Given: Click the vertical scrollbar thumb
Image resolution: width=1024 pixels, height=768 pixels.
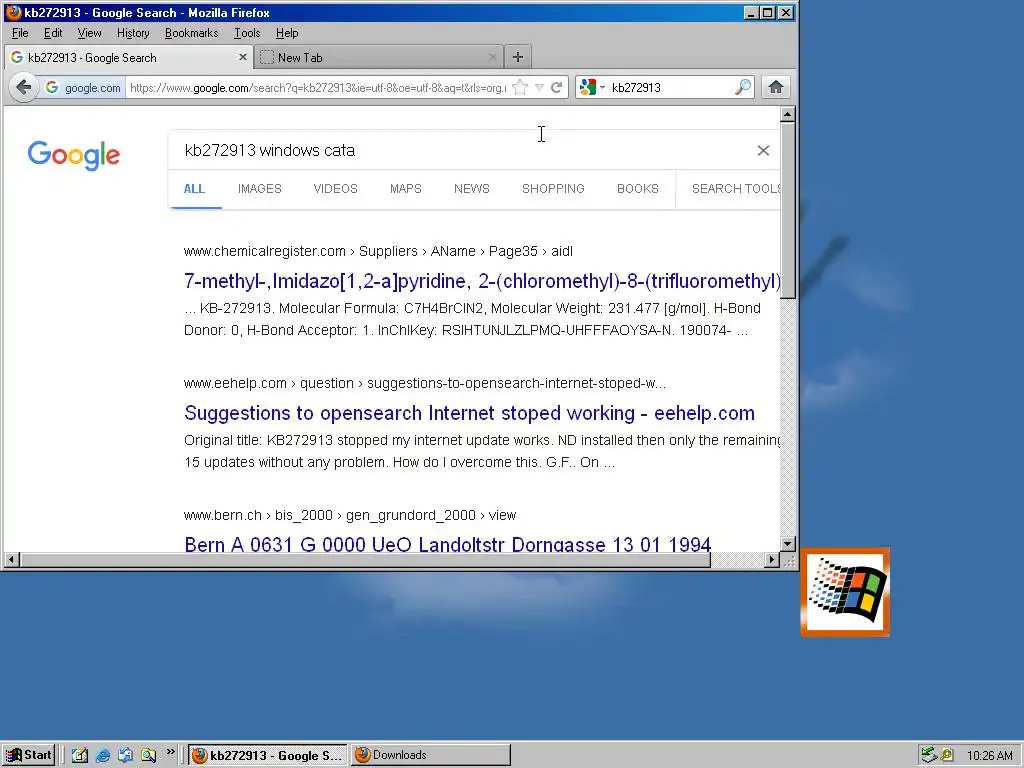Looking at the screenshot, I should [788, 210].
